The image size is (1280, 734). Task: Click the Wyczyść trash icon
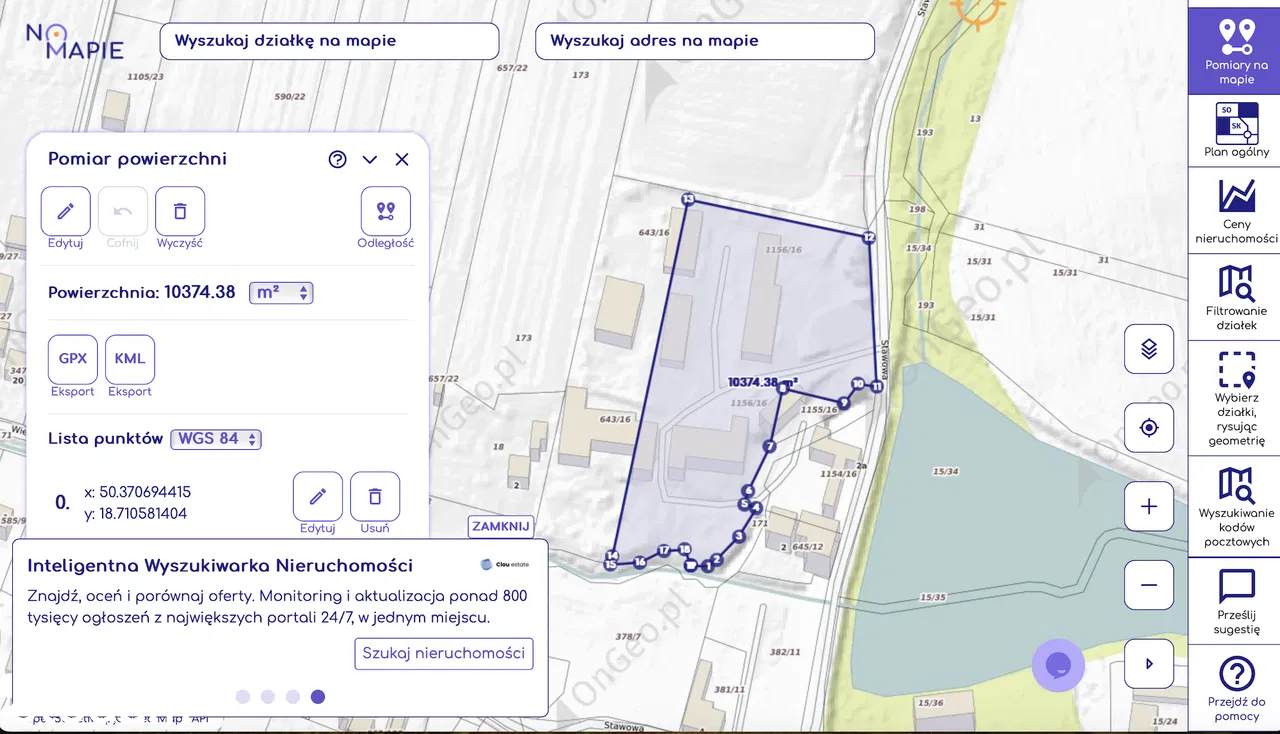(x=180, y=211)
